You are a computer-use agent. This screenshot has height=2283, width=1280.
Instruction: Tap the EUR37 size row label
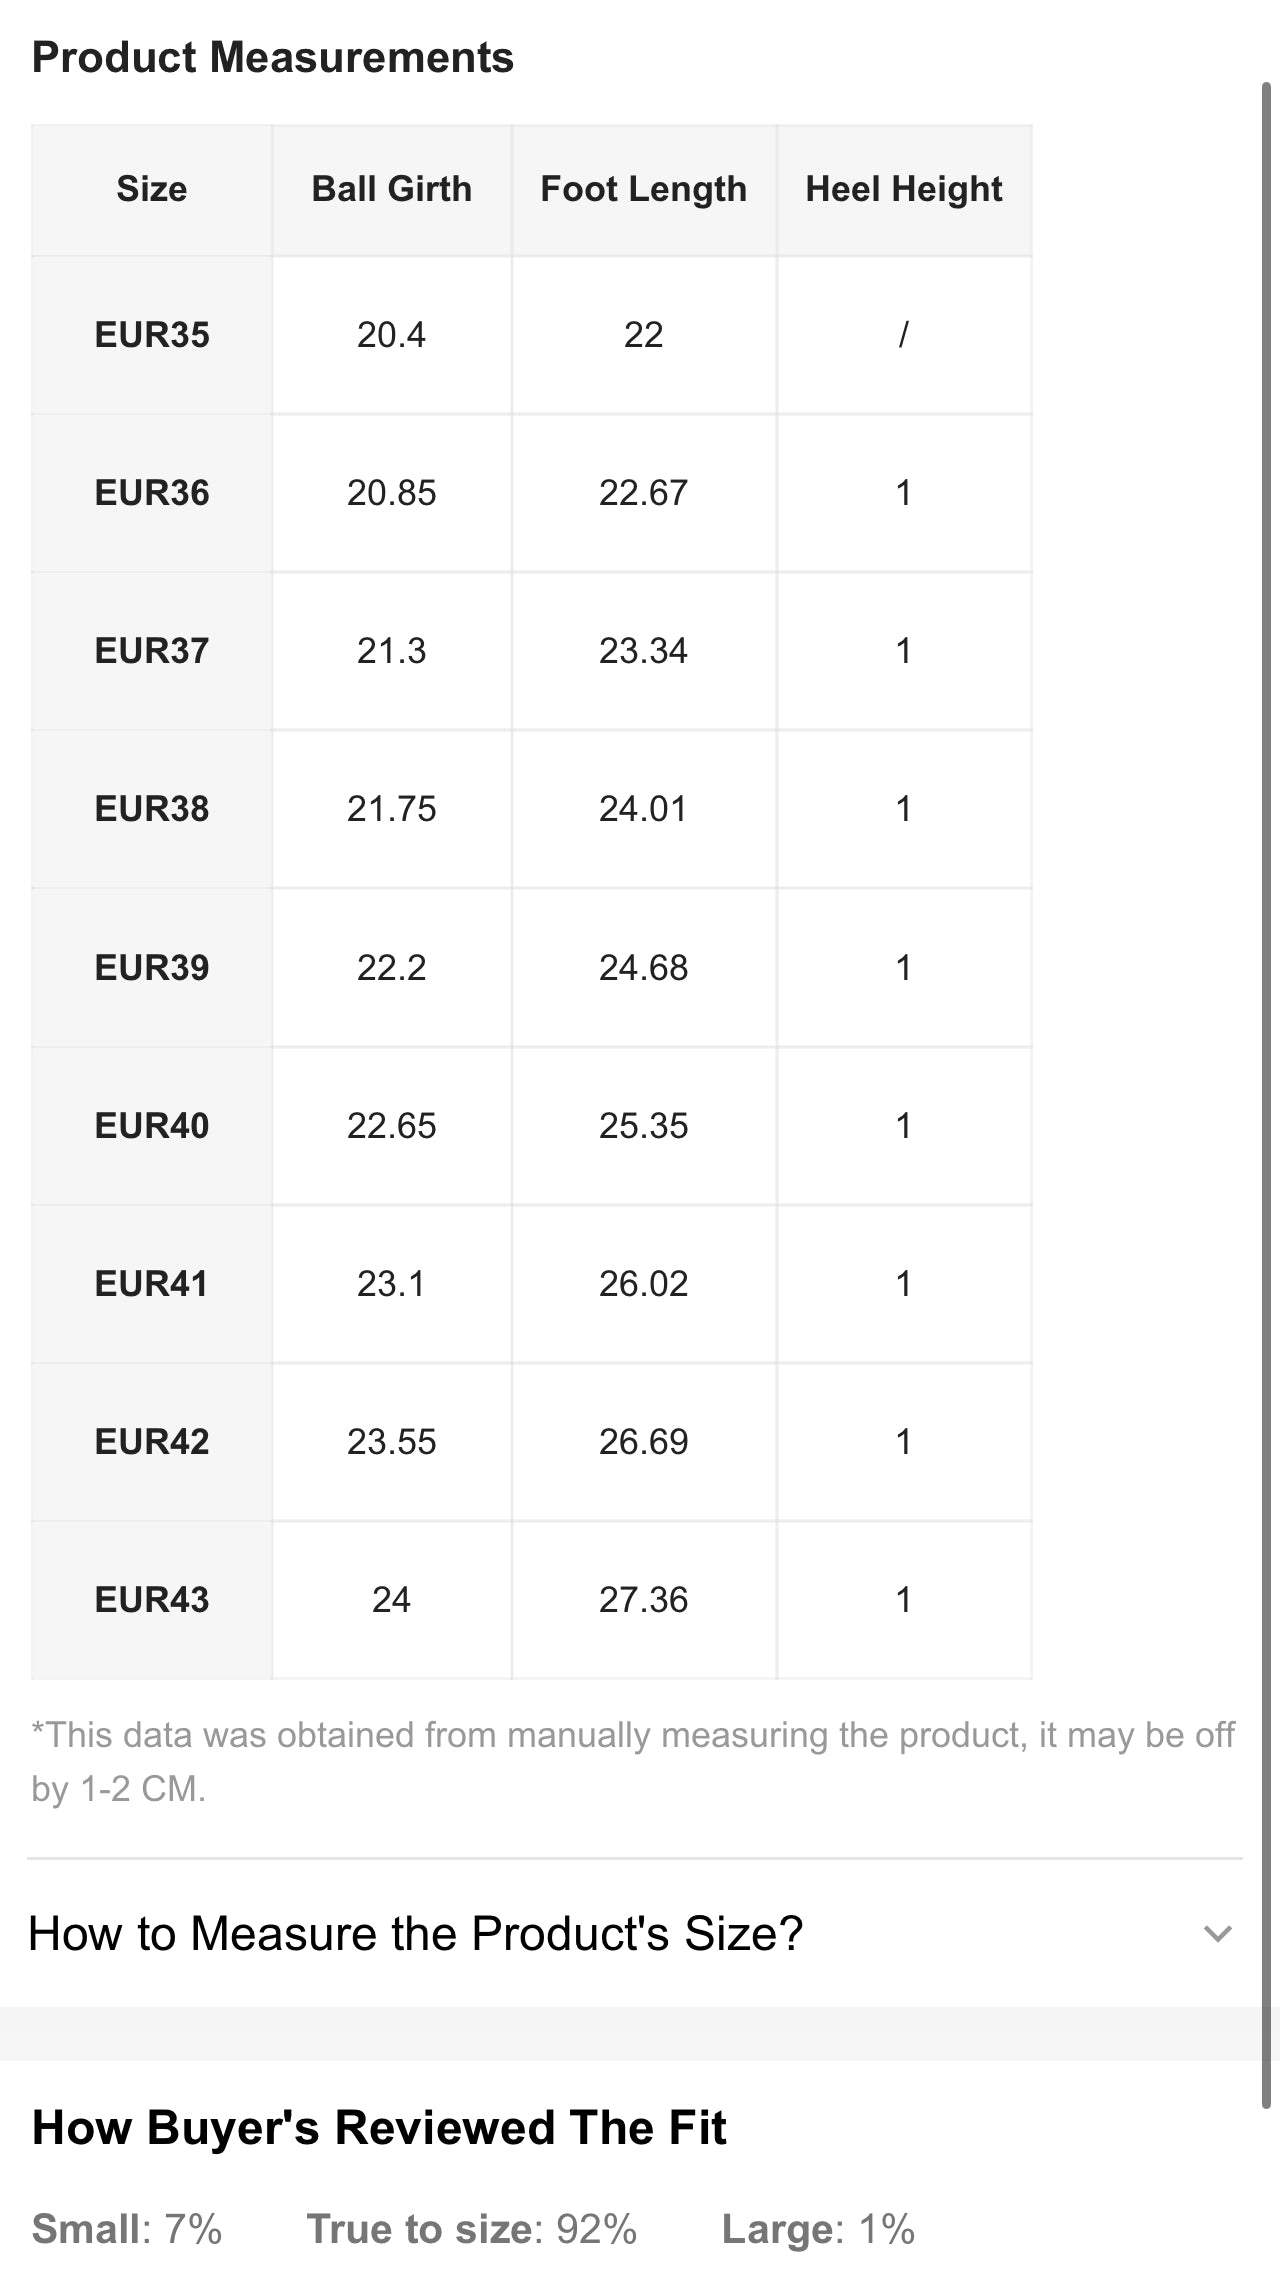click(x=152, y=651)
